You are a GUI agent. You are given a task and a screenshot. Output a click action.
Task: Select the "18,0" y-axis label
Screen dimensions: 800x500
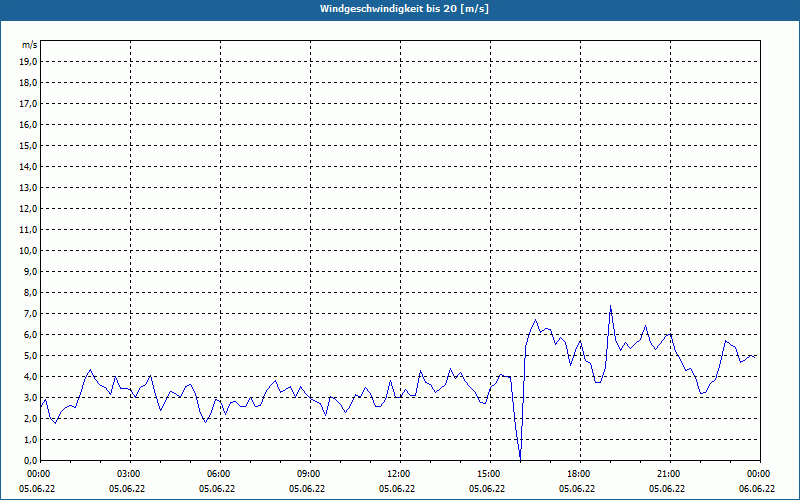pos(29,83)
